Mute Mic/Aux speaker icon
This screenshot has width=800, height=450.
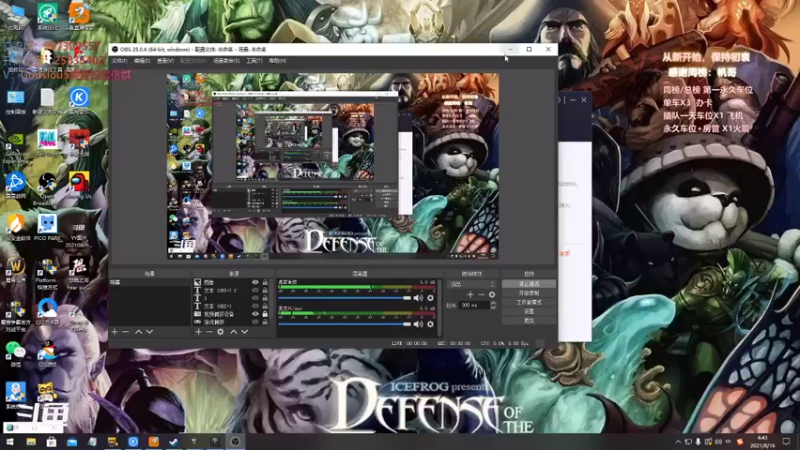(x=418, y=324)
